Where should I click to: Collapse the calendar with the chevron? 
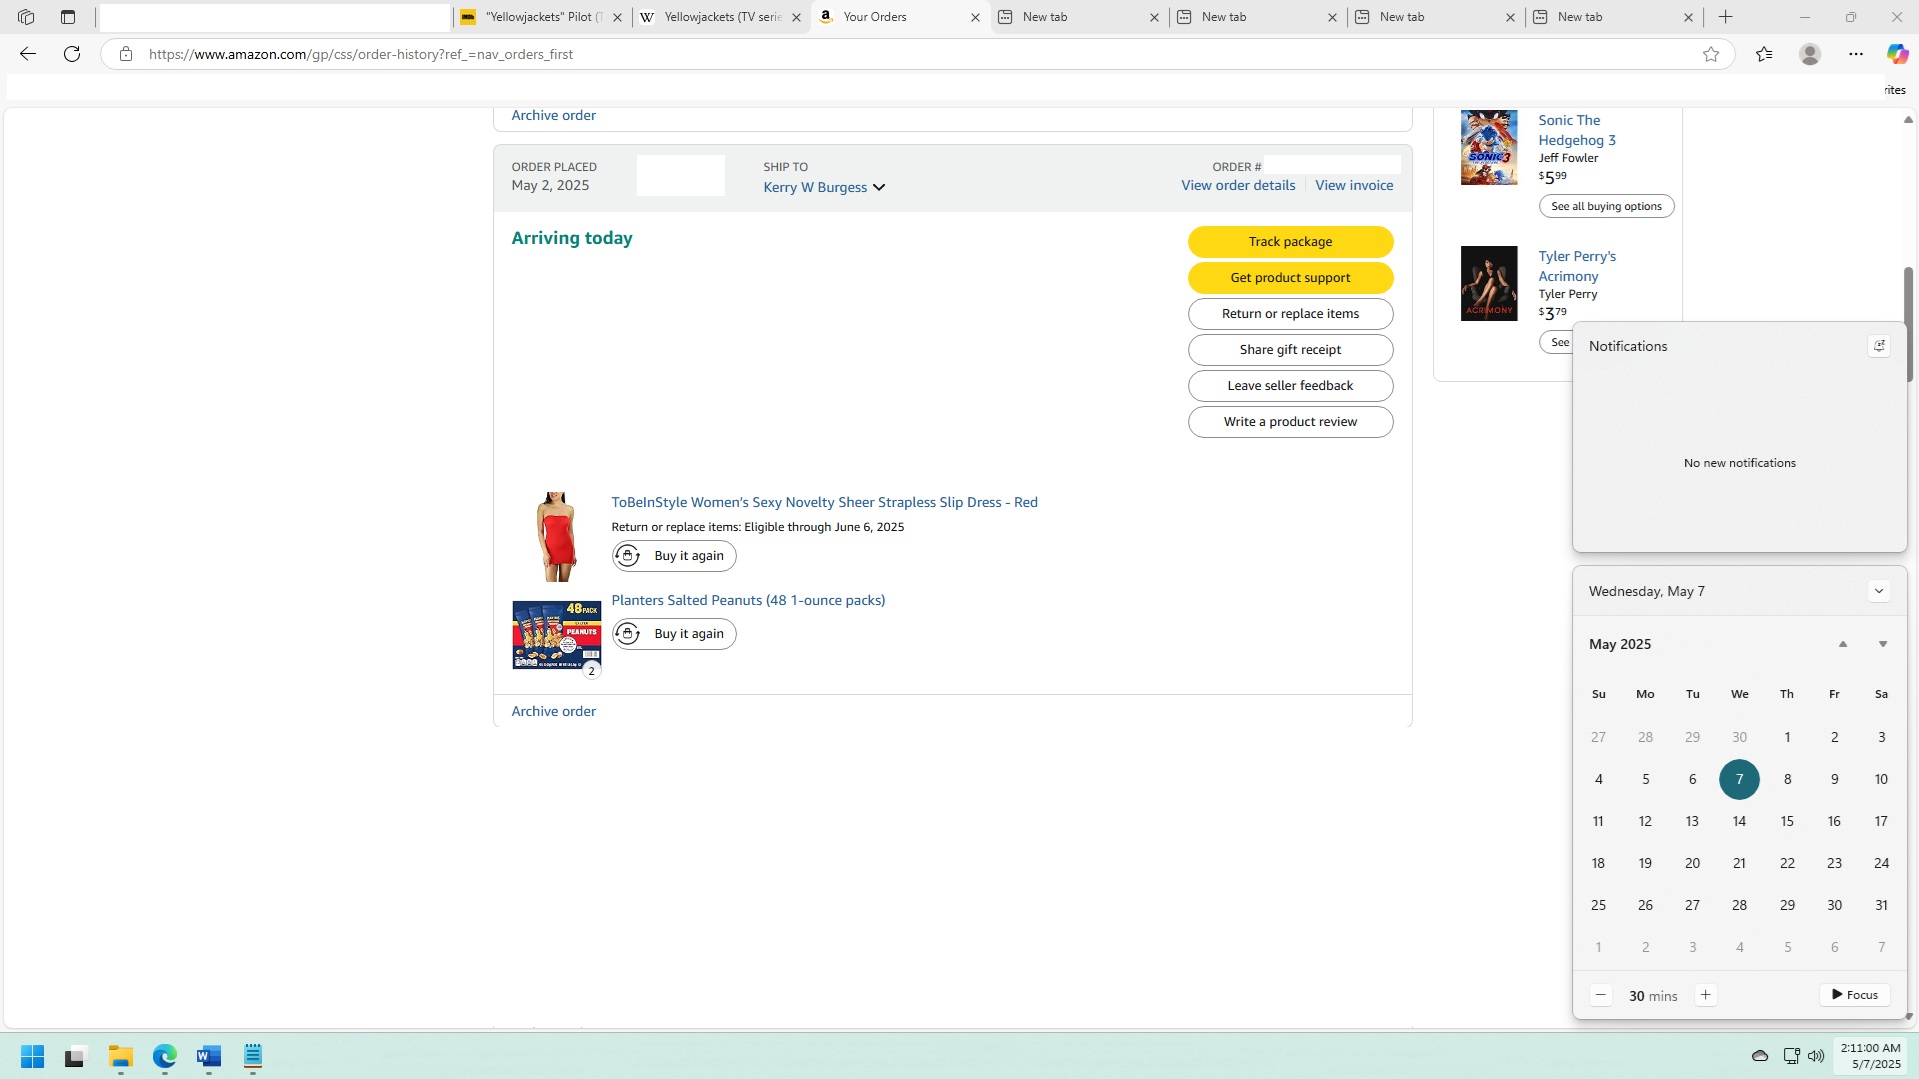(1879, 591)
